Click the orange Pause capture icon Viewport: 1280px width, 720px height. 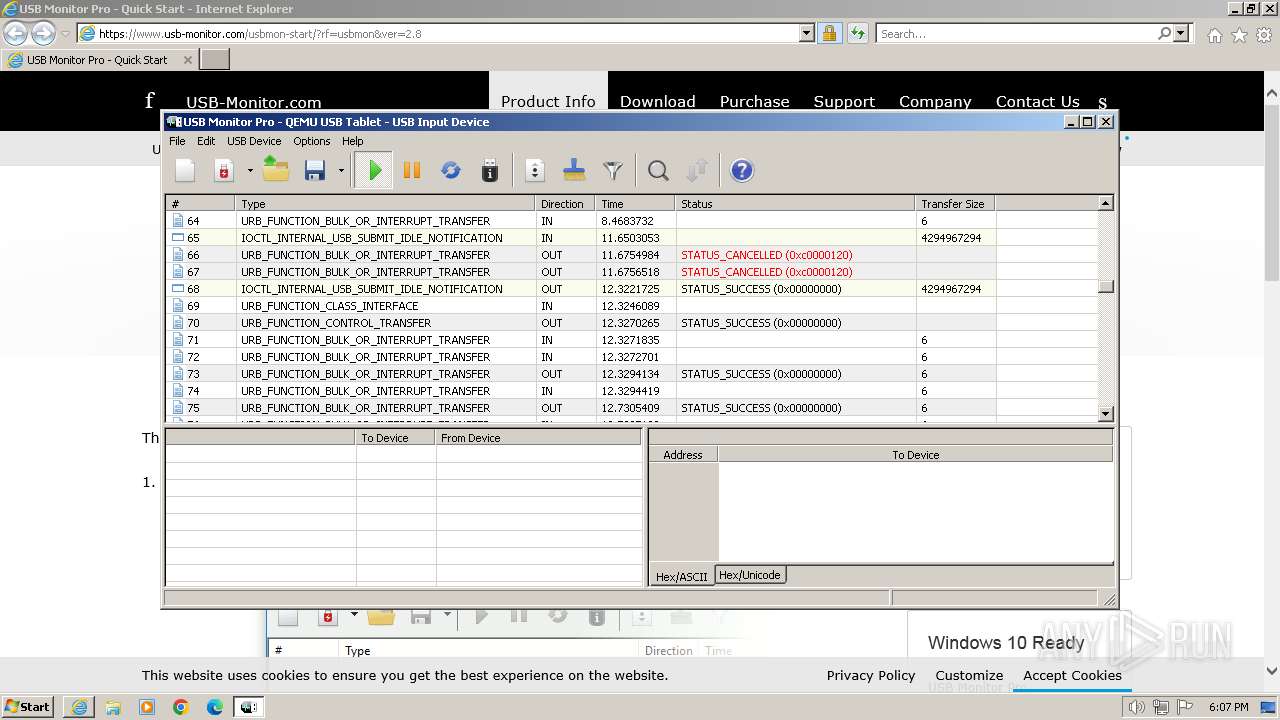point(412,171)
